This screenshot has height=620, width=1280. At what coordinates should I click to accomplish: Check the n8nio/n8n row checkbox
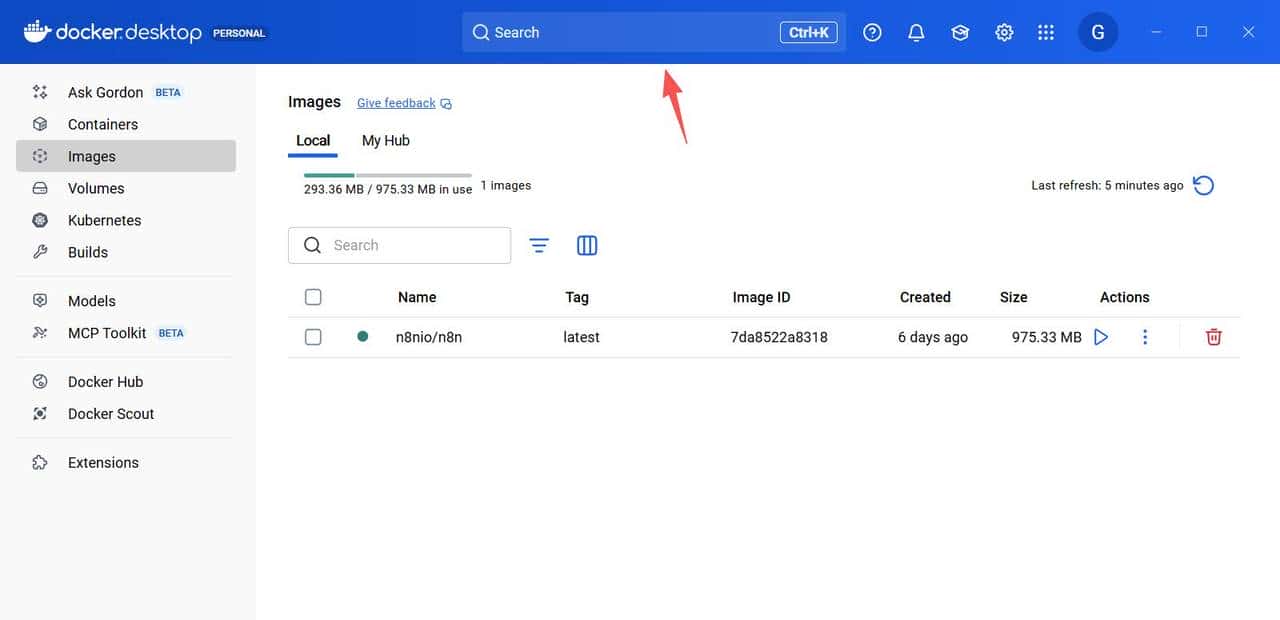tap(313, 337)
